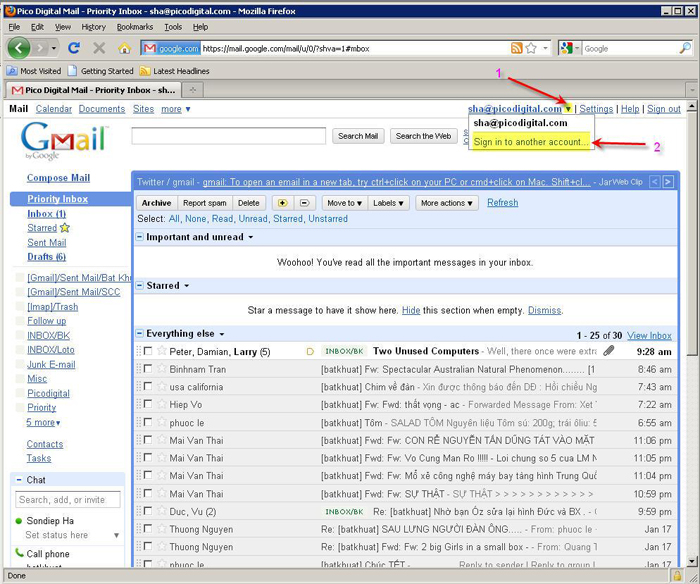Open the Bookmarks menu
The width and height of the screenshot is (700, 584).
(x=135, y=27)
